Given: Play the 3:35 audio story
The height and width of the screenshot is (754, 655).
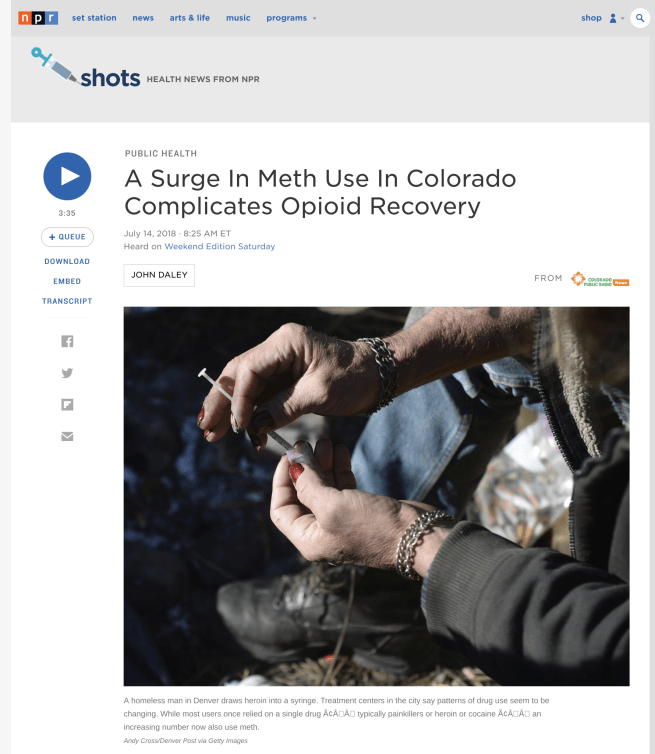Looking at the screenshot, I should click(67, 176).
